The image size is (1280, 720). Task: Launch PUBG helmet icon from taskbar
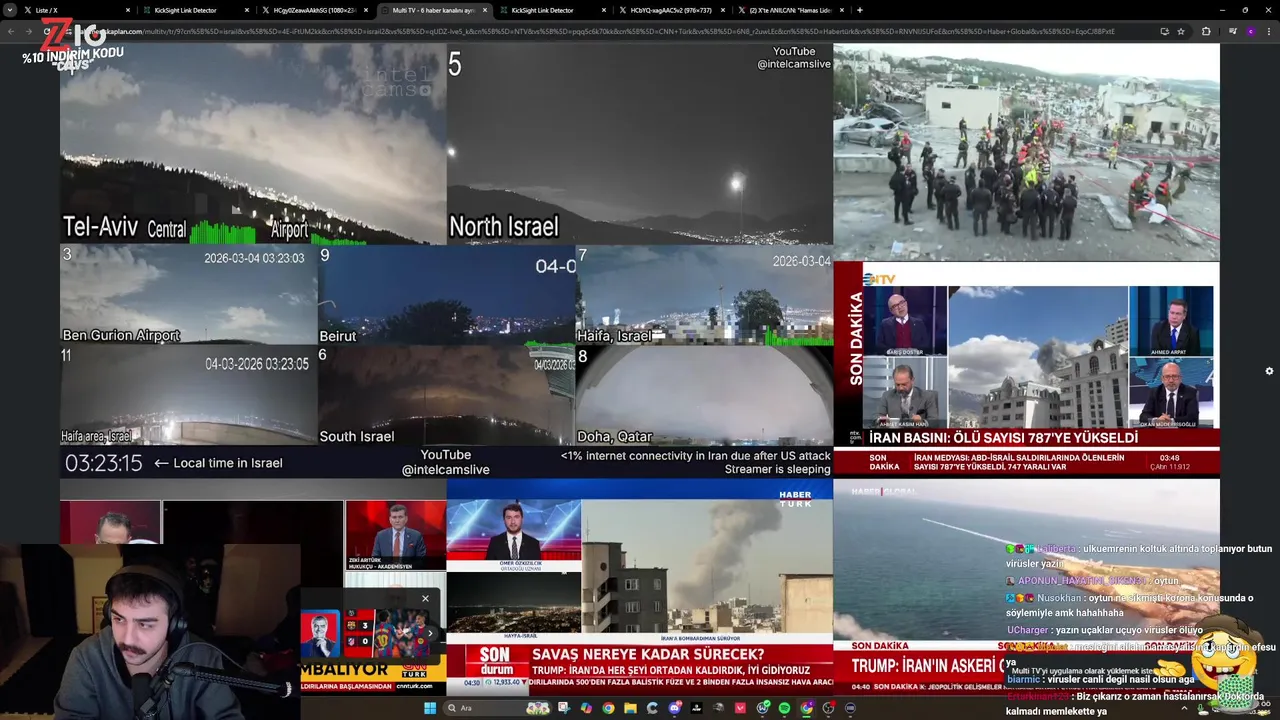pos(718,708)
